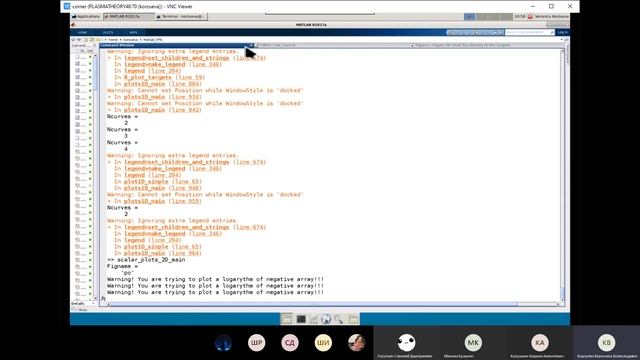The height and width of the screenshot is (360, 640).
Task: Open the APPS ribbon tab
Action: click(x=133, y=32)
